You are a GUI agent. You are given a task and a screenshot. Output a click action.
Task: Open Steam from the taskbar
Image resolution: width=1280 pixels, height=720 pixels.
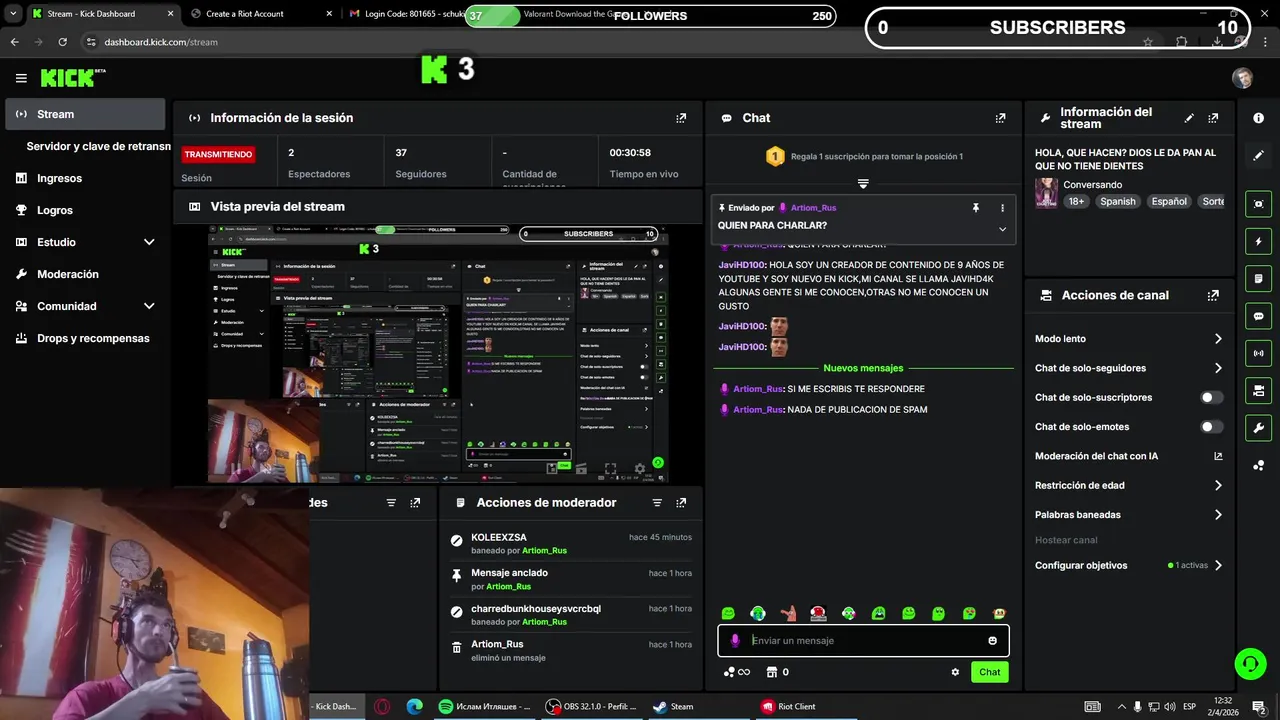point(672,706)
